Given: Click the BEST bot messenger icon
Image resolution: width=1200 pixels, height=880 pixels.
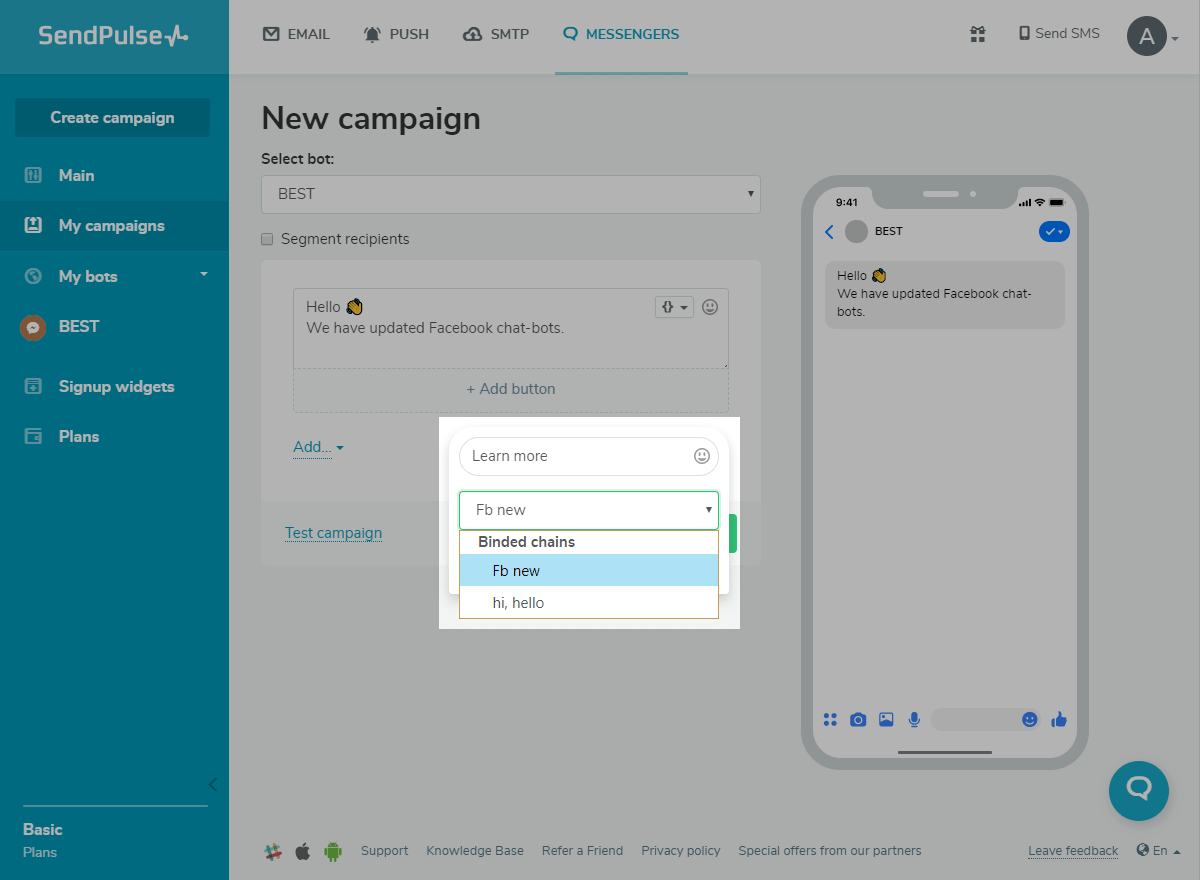Looking at the screenshot, I should [33, 327].
